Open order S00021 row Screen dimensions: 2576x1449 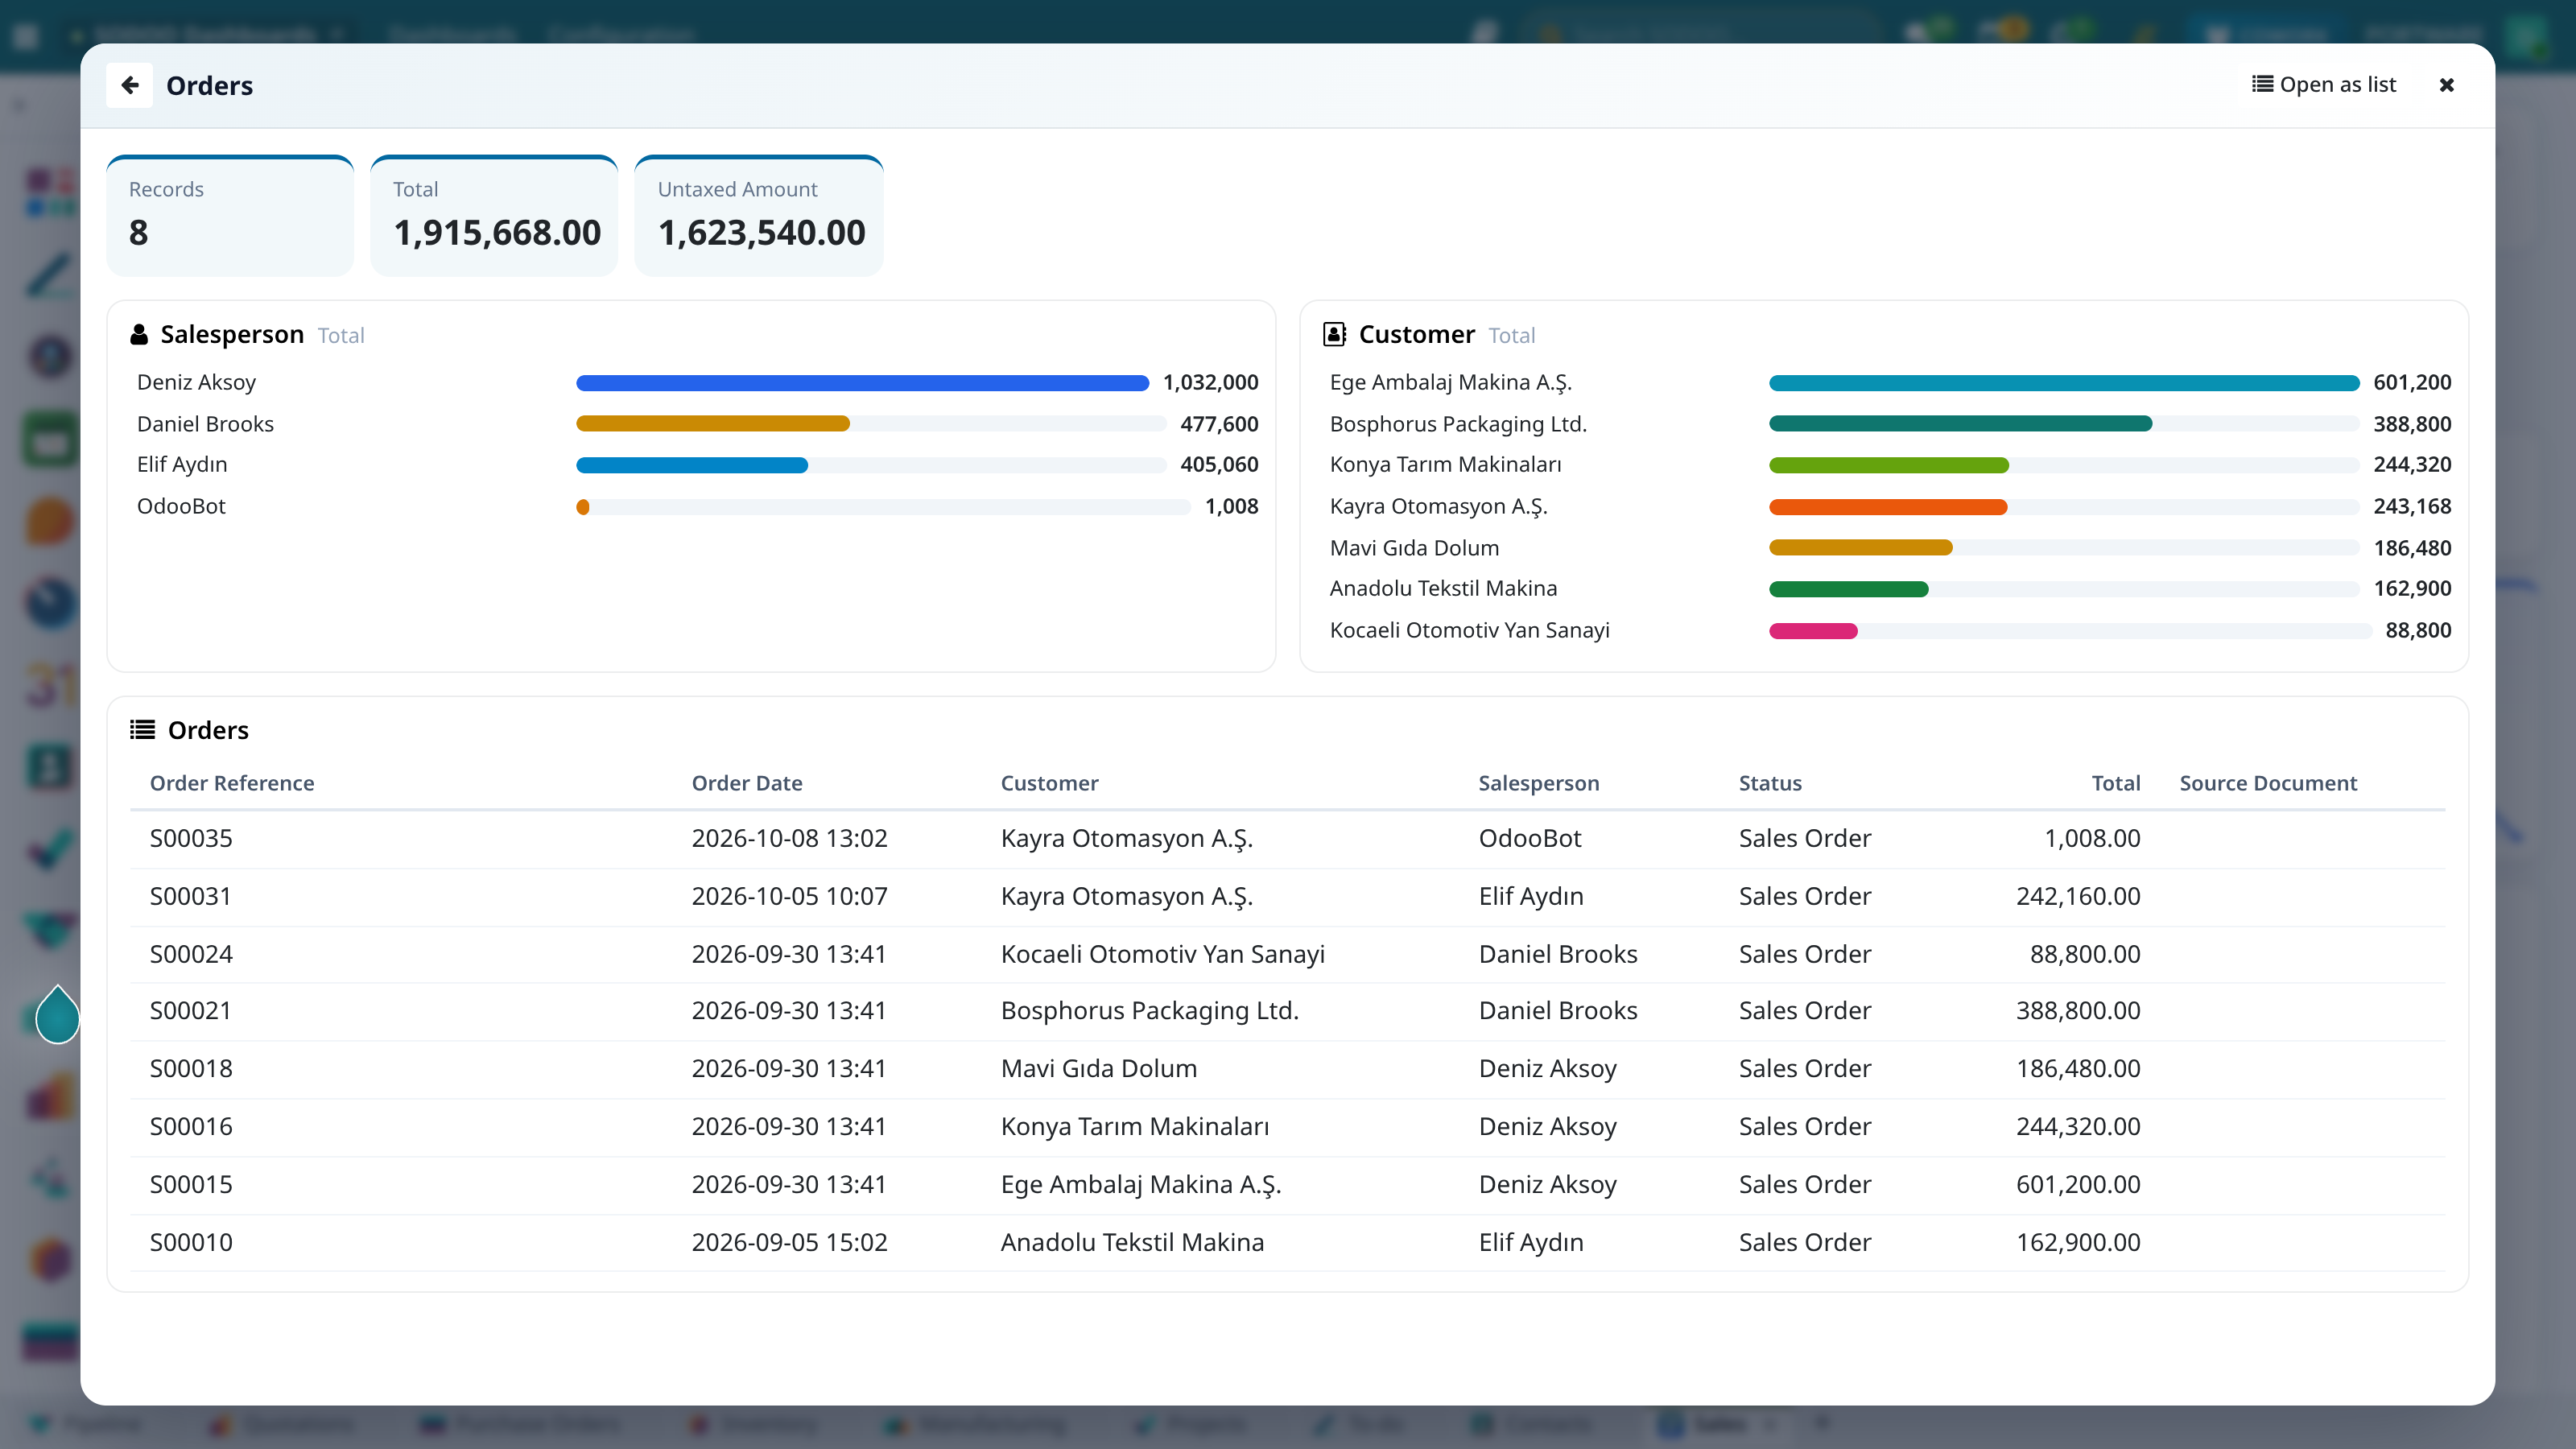(x=1287, y=1011)
